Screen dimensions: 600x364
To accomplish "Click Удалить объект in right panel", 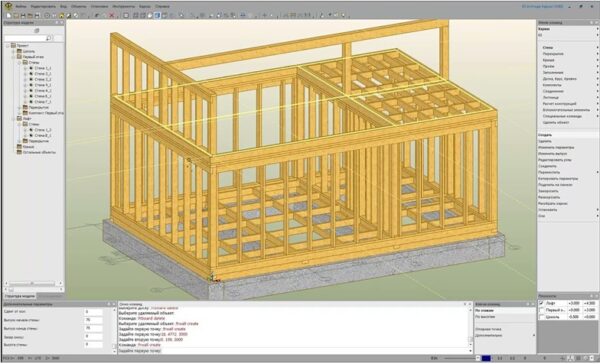I will (556, 122).
